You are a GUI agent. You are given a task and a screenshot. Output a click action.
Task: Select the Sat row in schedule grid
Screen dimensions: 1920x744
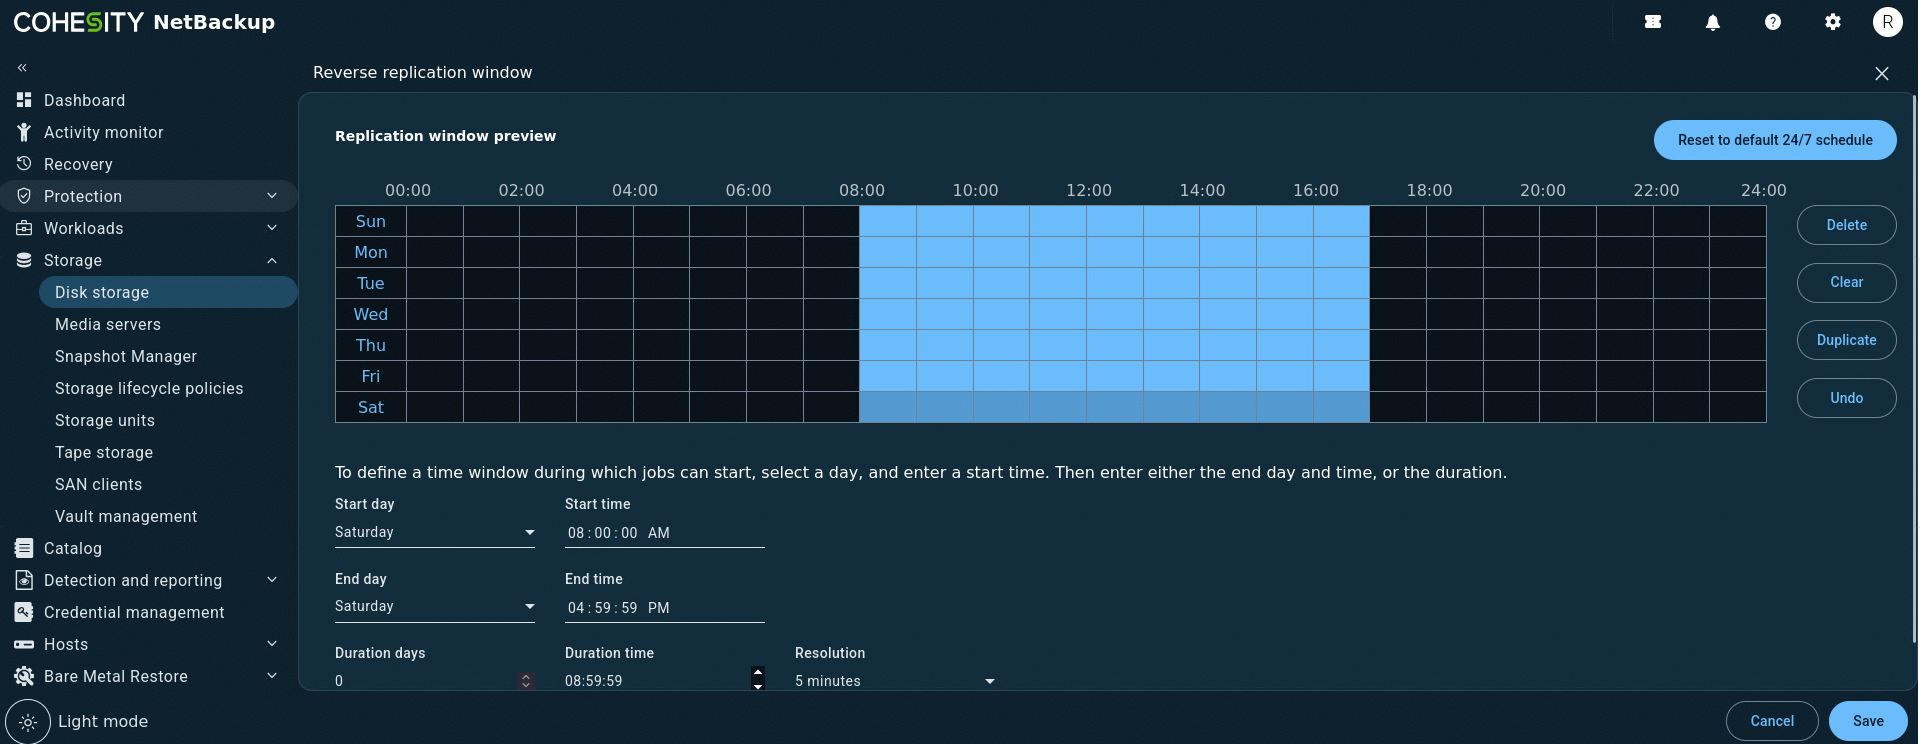tap(371, 407)
